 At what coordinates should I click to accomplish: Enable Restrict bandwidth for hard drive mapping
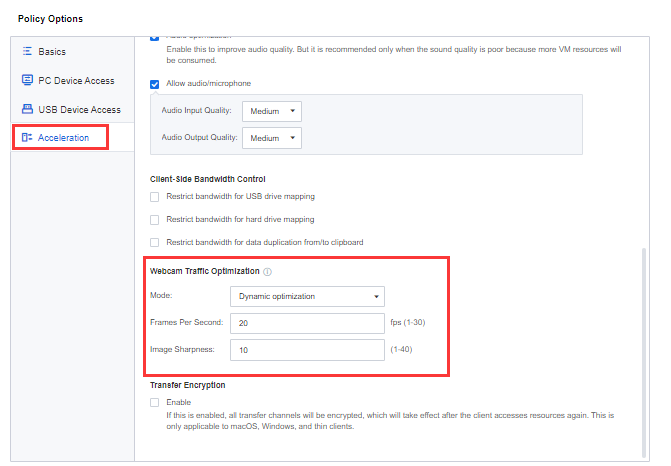pyautogui.click(x=154, y=220)
